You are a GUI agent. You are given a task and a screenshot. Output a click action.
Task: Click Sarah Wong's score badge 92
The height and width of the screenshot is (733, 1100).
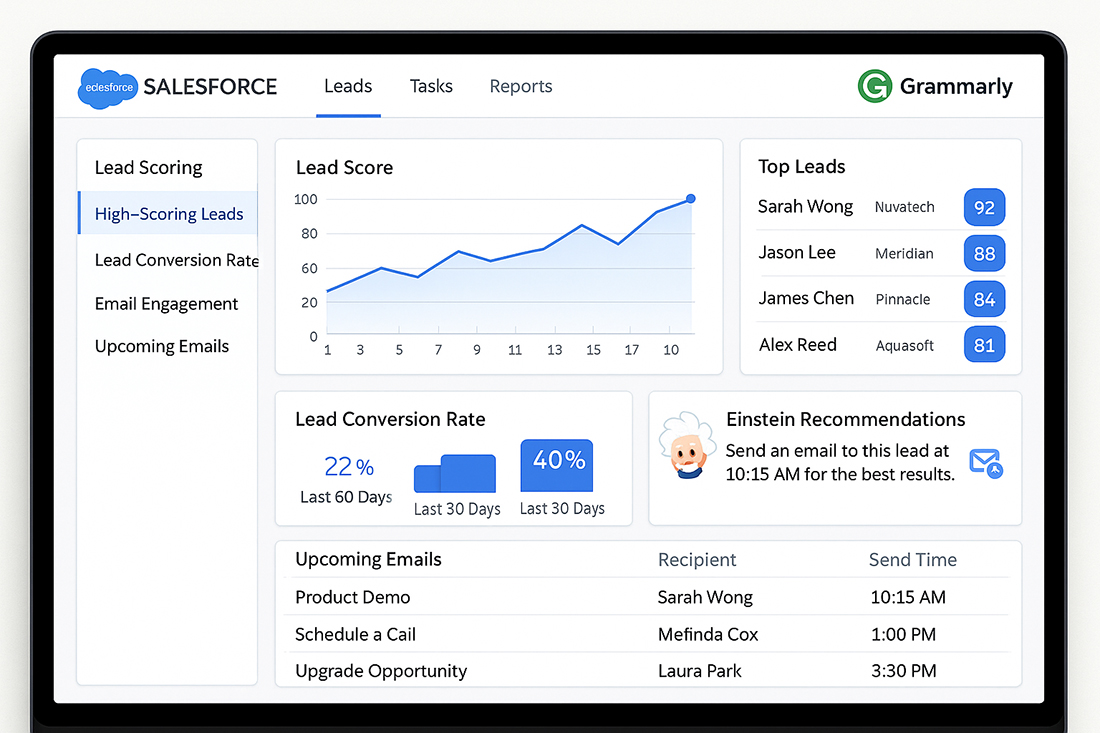[984, 208]
